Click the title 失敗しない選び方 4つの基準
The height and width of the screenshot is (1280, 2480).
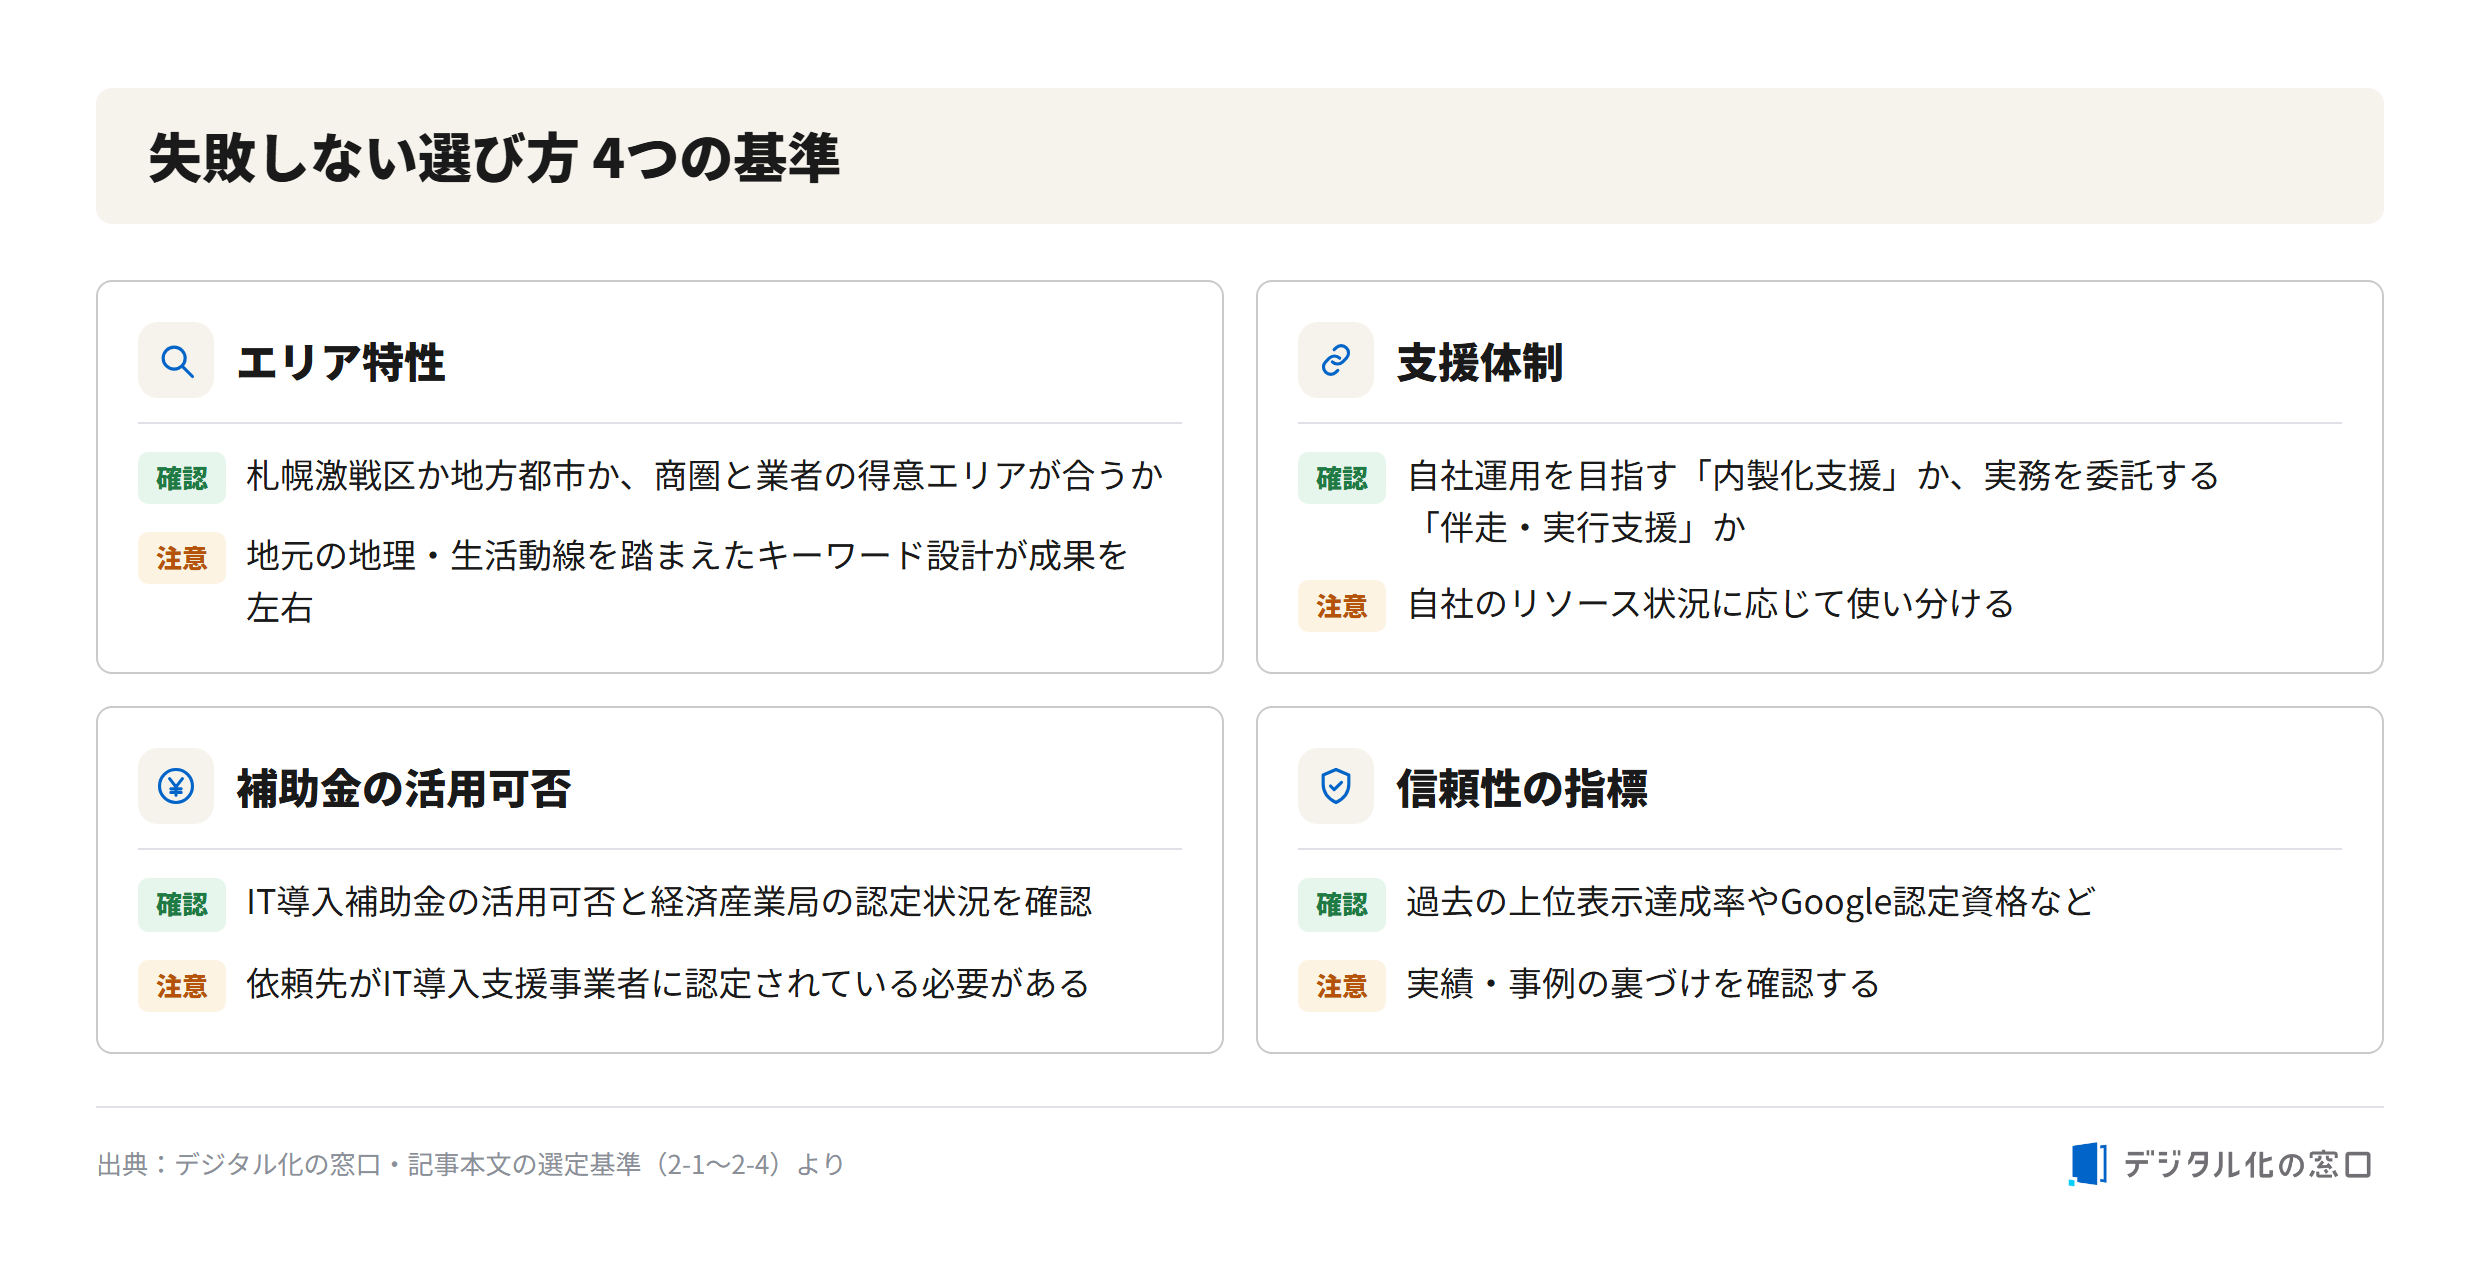pyautogui.click(x=494, y=158)
